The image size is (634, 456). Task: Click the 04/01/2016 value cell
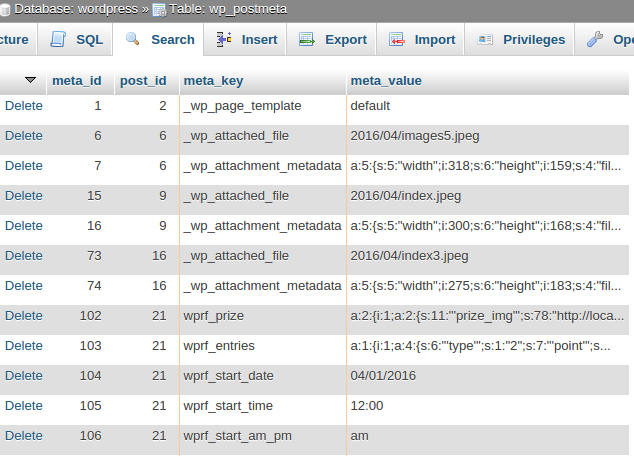click(x=488, y=380)
